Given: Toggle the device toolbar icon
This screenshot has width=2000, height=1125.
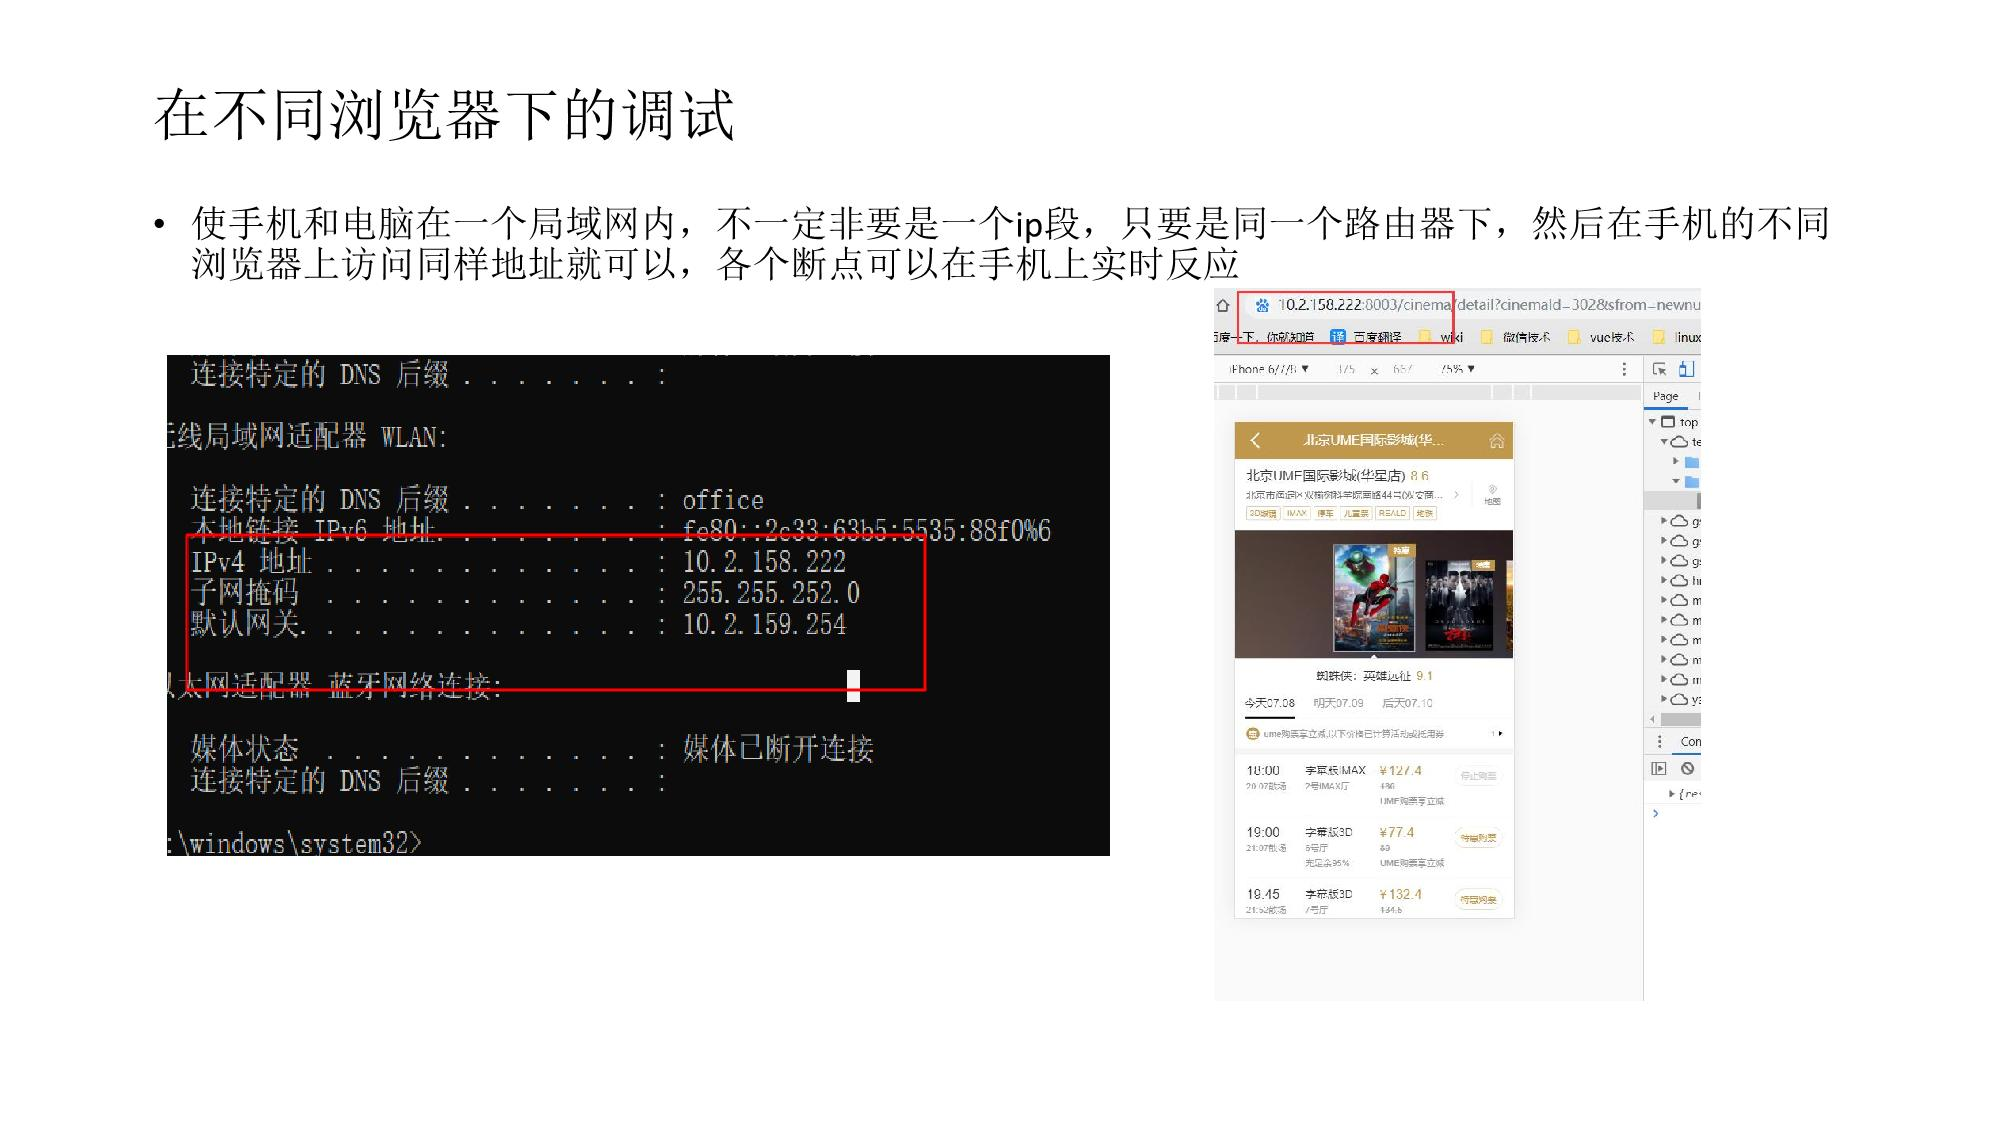Looking at the screenshot, I should pyautogui.click(x=1686, y=369).
